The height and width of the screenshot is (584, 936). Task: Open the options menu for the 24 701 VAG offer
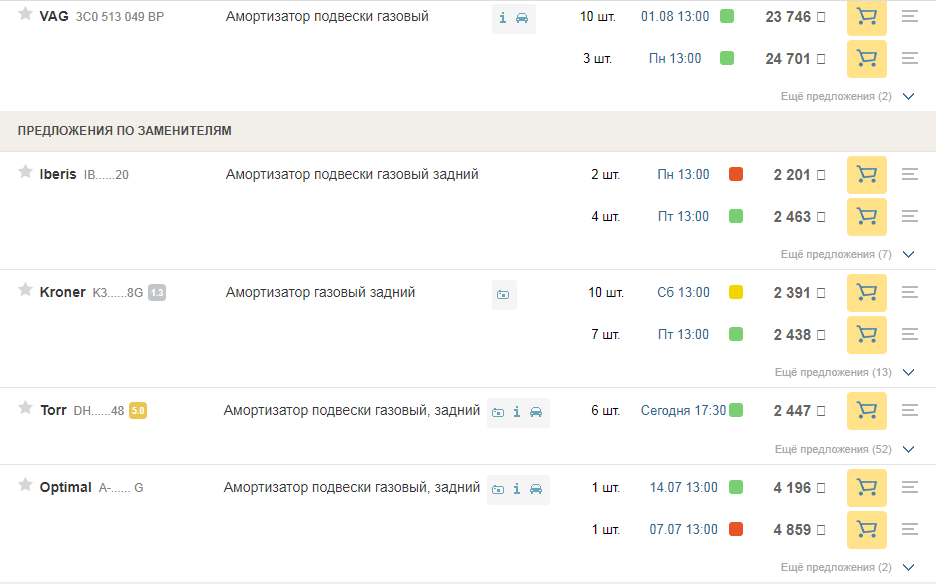click(x=909, y=58)
